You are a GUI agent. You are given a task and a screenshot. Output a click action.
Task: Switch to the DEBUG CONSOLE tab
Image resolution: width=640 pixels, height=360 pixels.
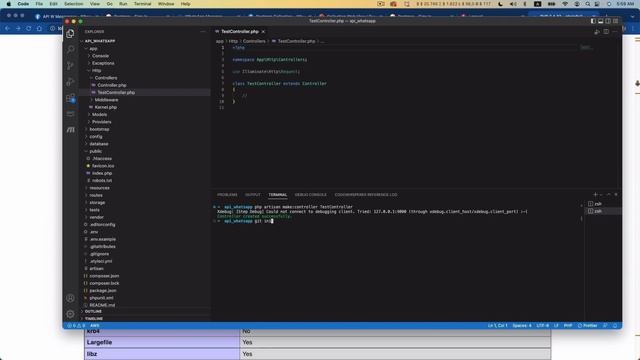(x=311, y=195)
